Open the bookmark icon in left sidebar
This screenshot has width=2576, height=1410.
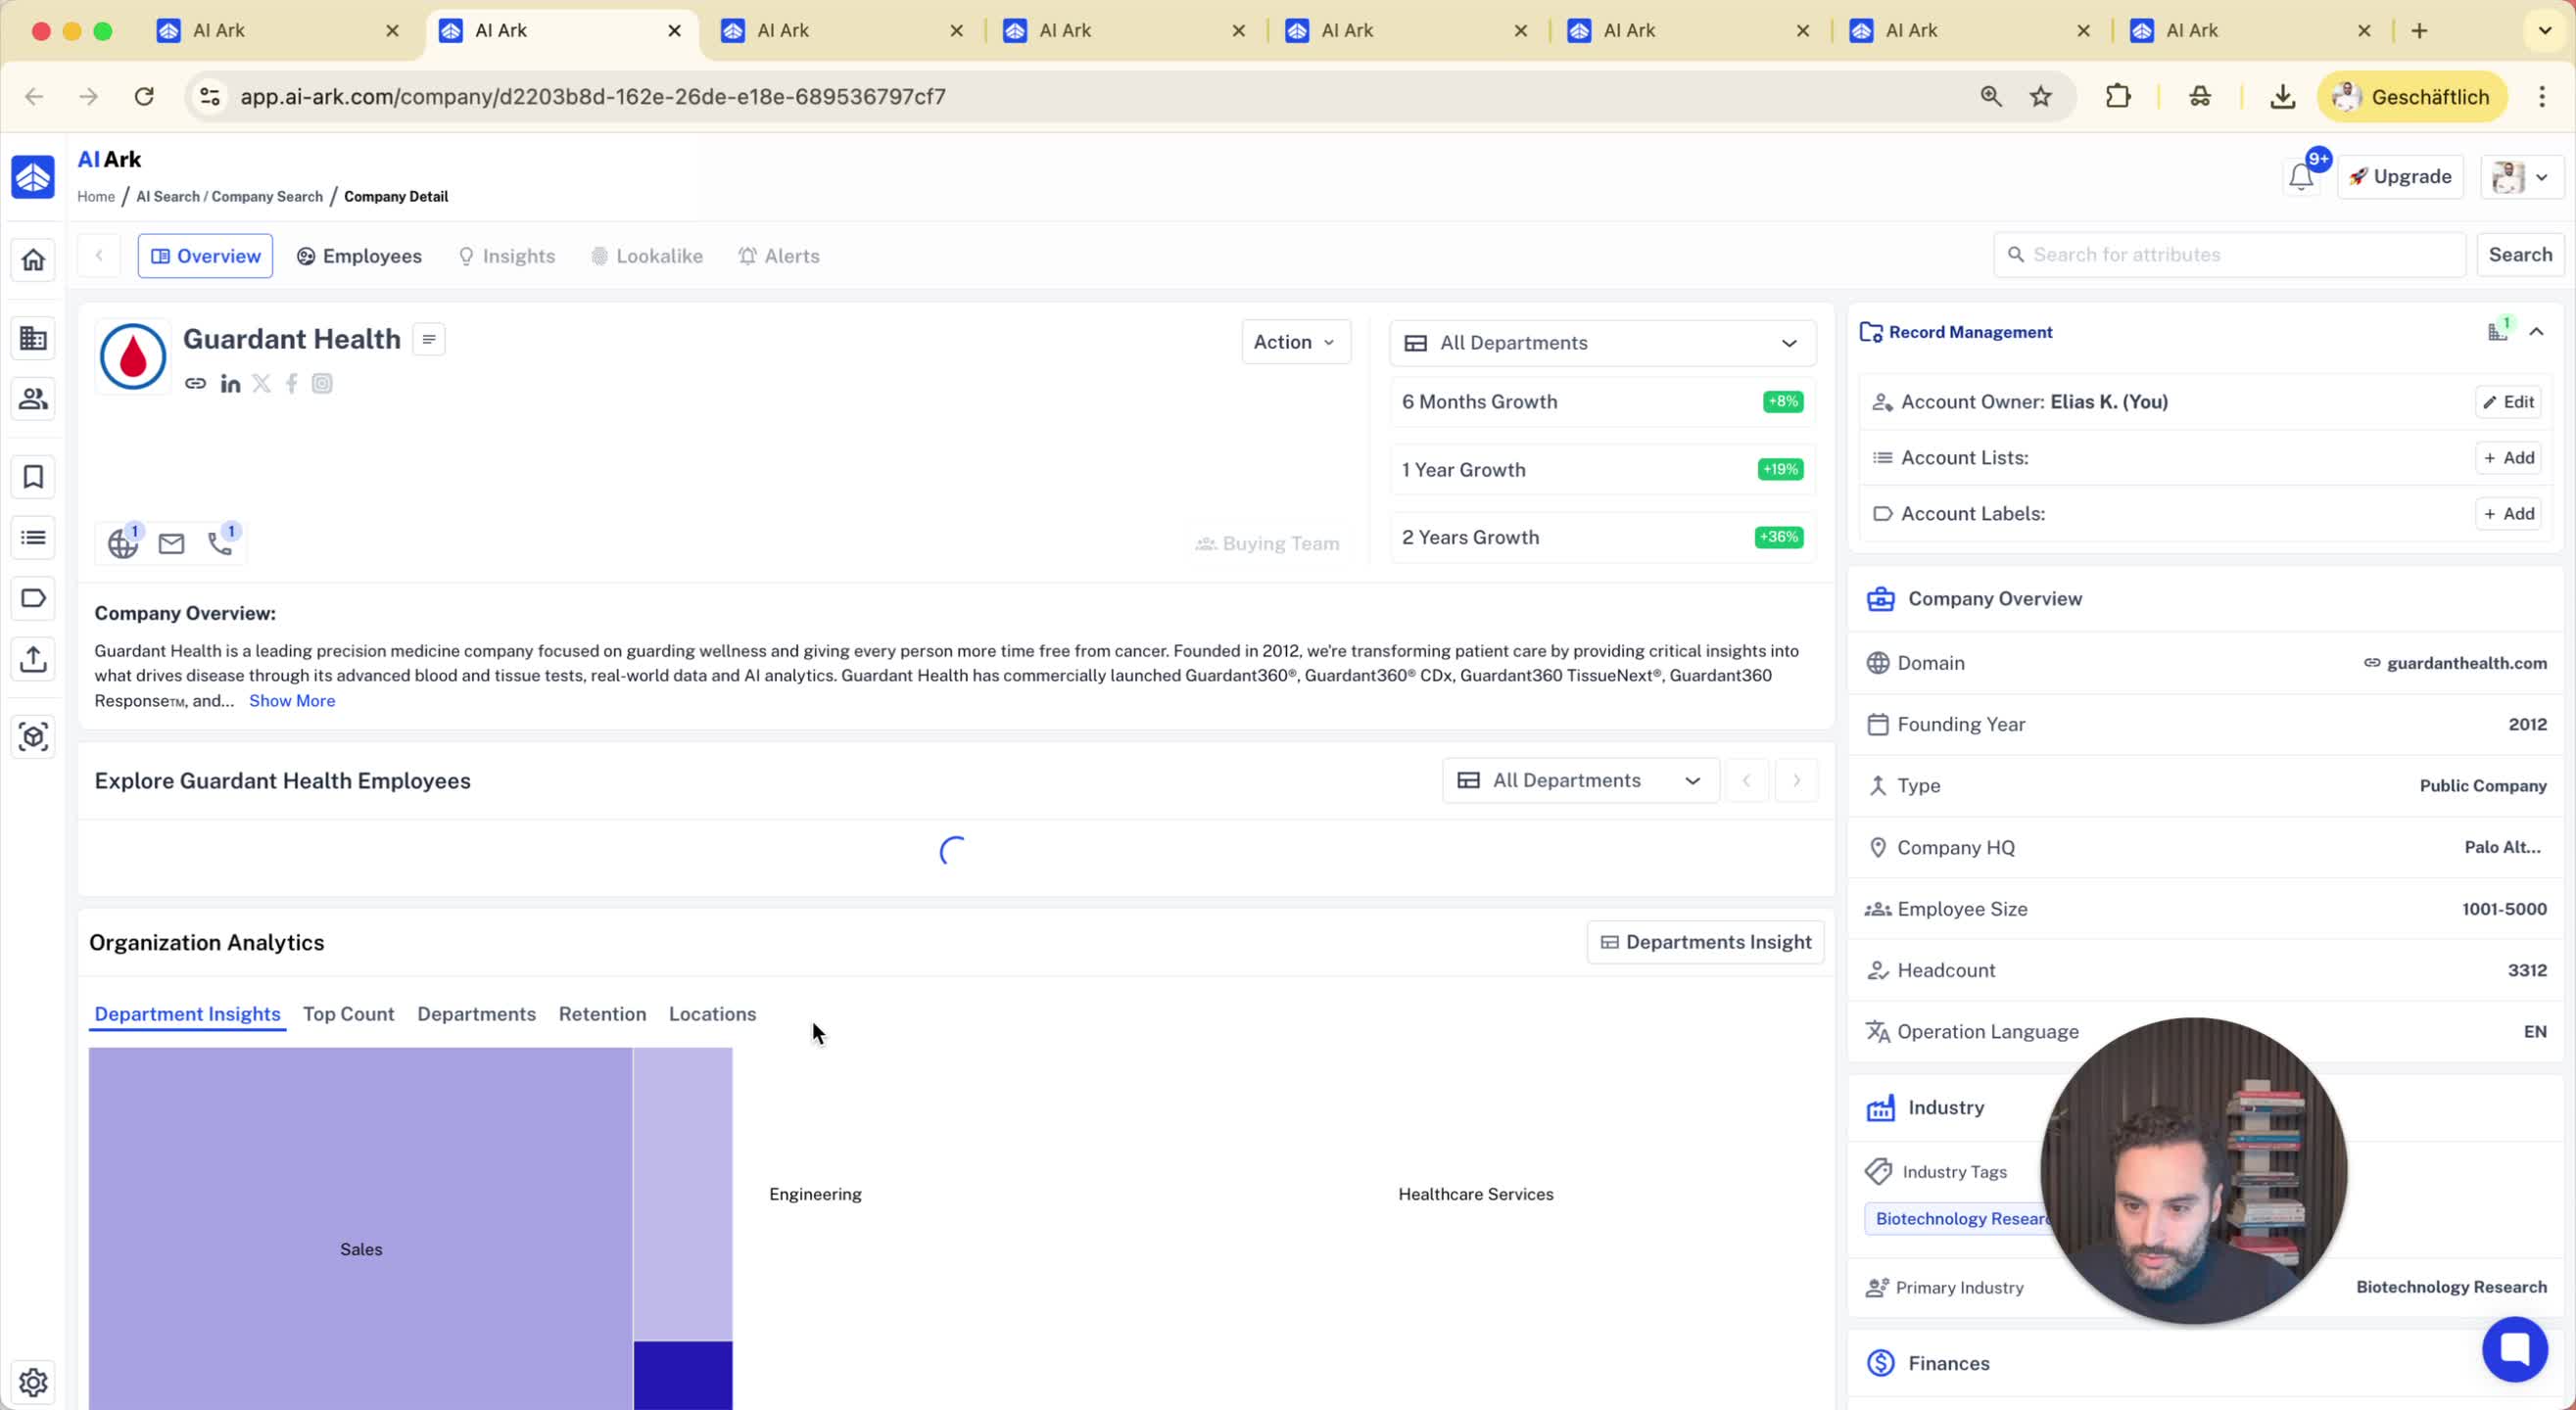(x=33, y=477)
